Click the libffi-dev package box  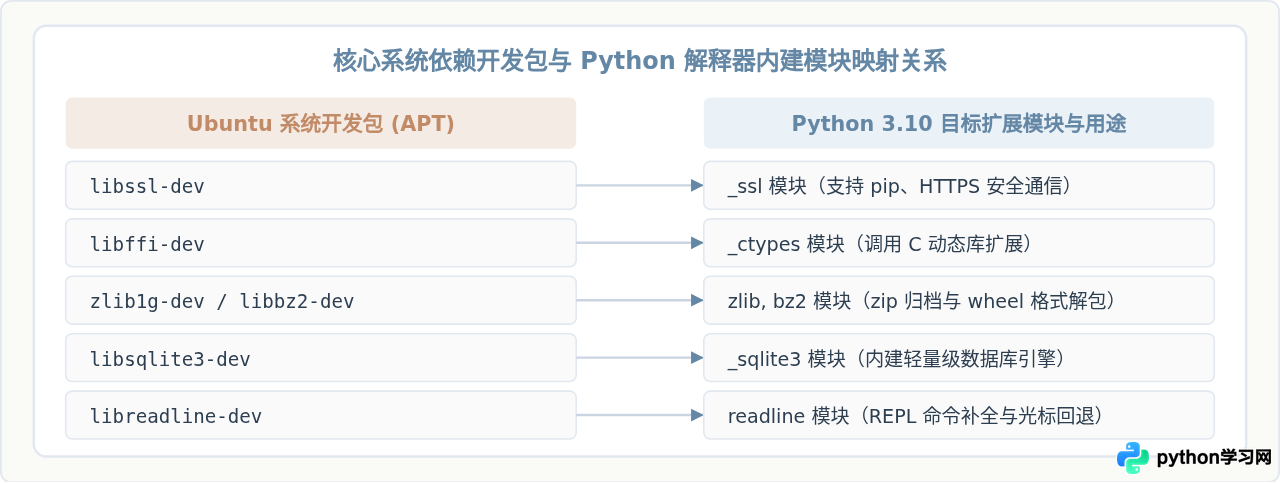[x=321, y=243]
